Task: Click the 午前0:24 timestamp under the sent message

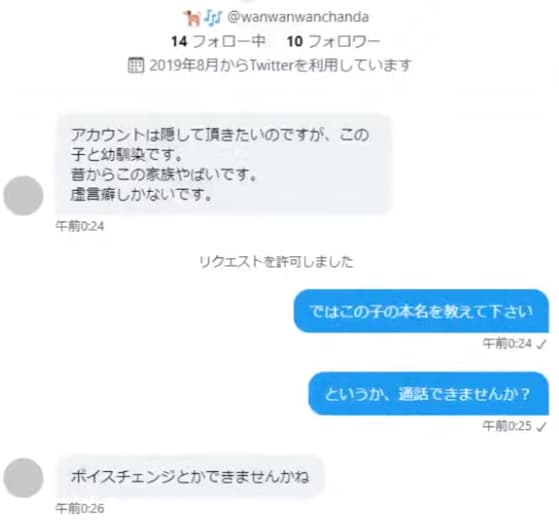Action: (x=507, y=344)
